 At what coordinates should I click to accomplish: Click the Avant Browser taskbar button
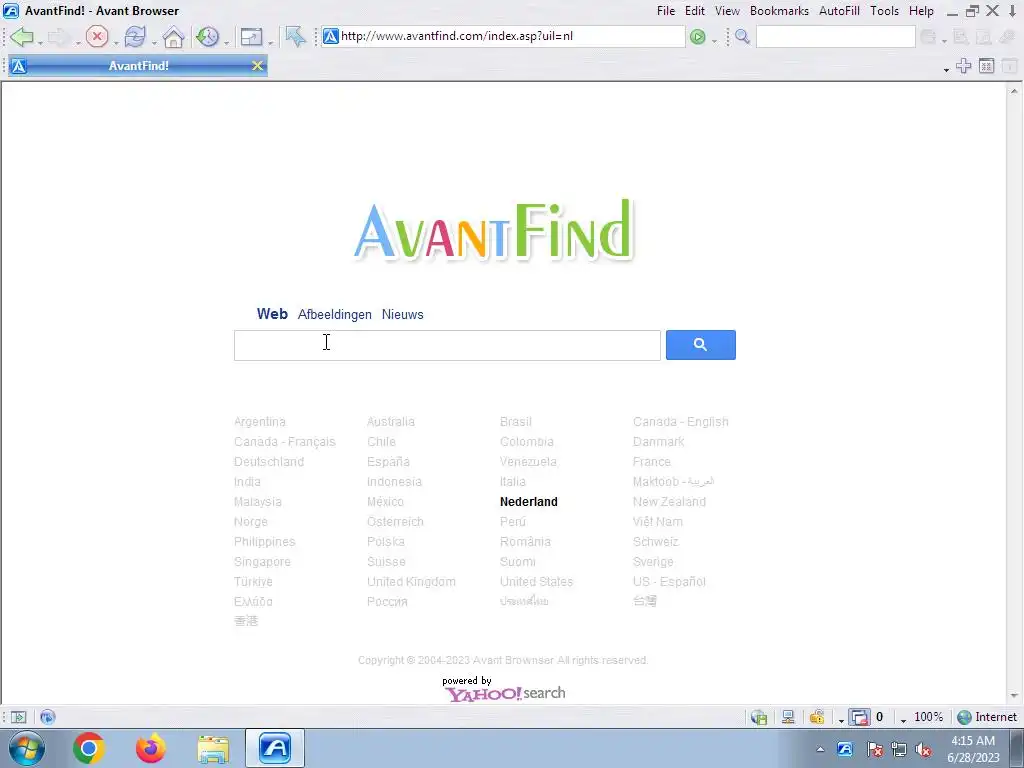click(275, 748)
